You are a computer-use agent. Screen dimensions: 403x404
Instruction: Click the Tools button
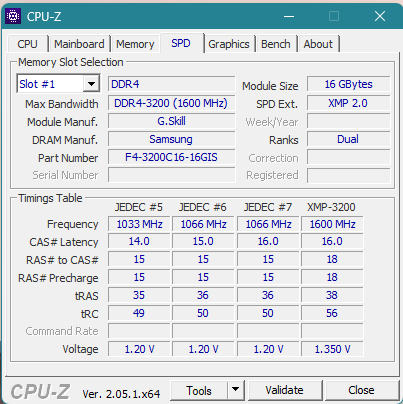point(199,390)
